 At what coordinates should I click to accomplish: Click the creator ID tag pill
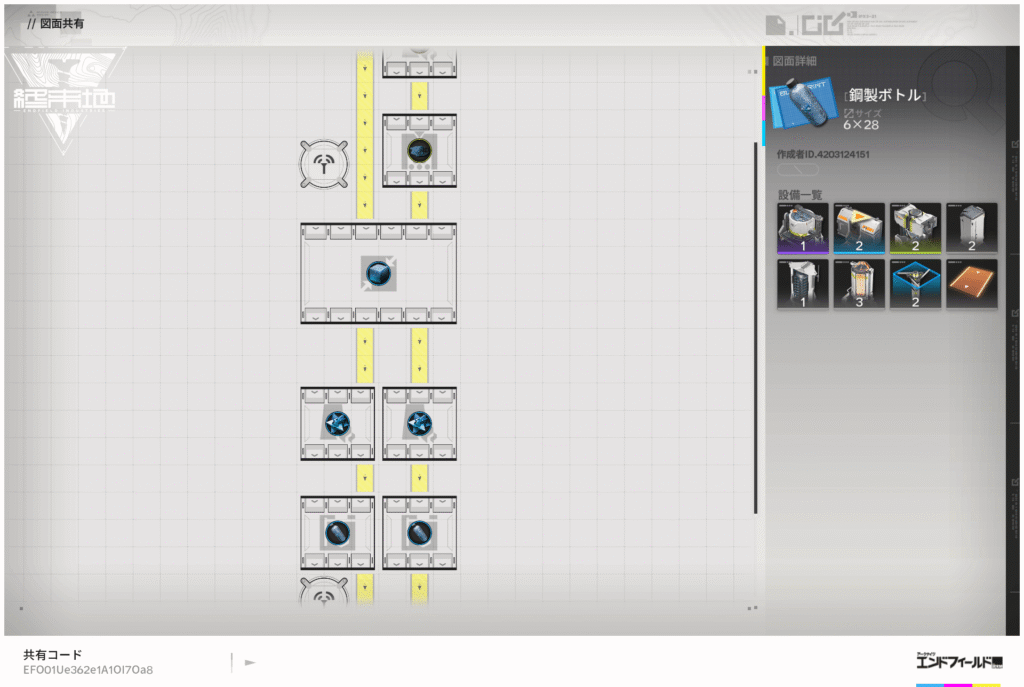click(798, 170)
